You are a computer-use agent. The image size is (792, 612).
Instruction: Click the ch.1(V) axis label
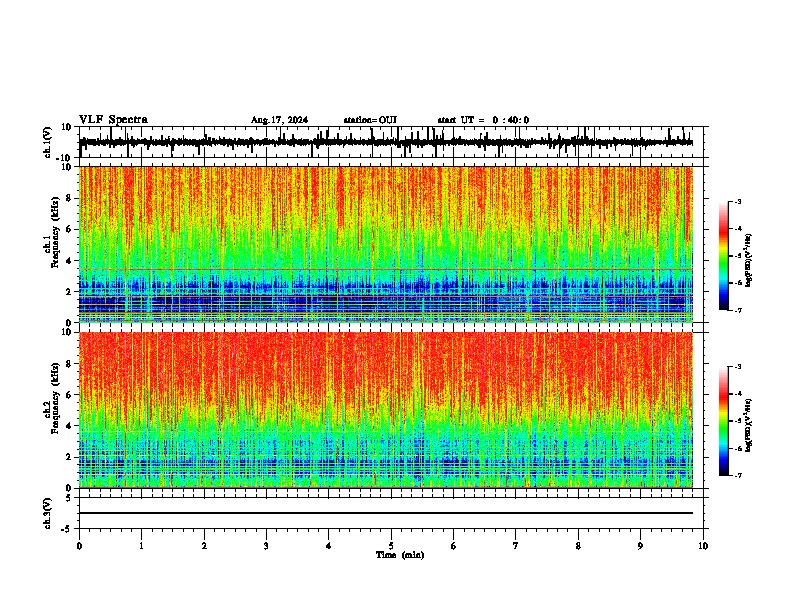48,142
